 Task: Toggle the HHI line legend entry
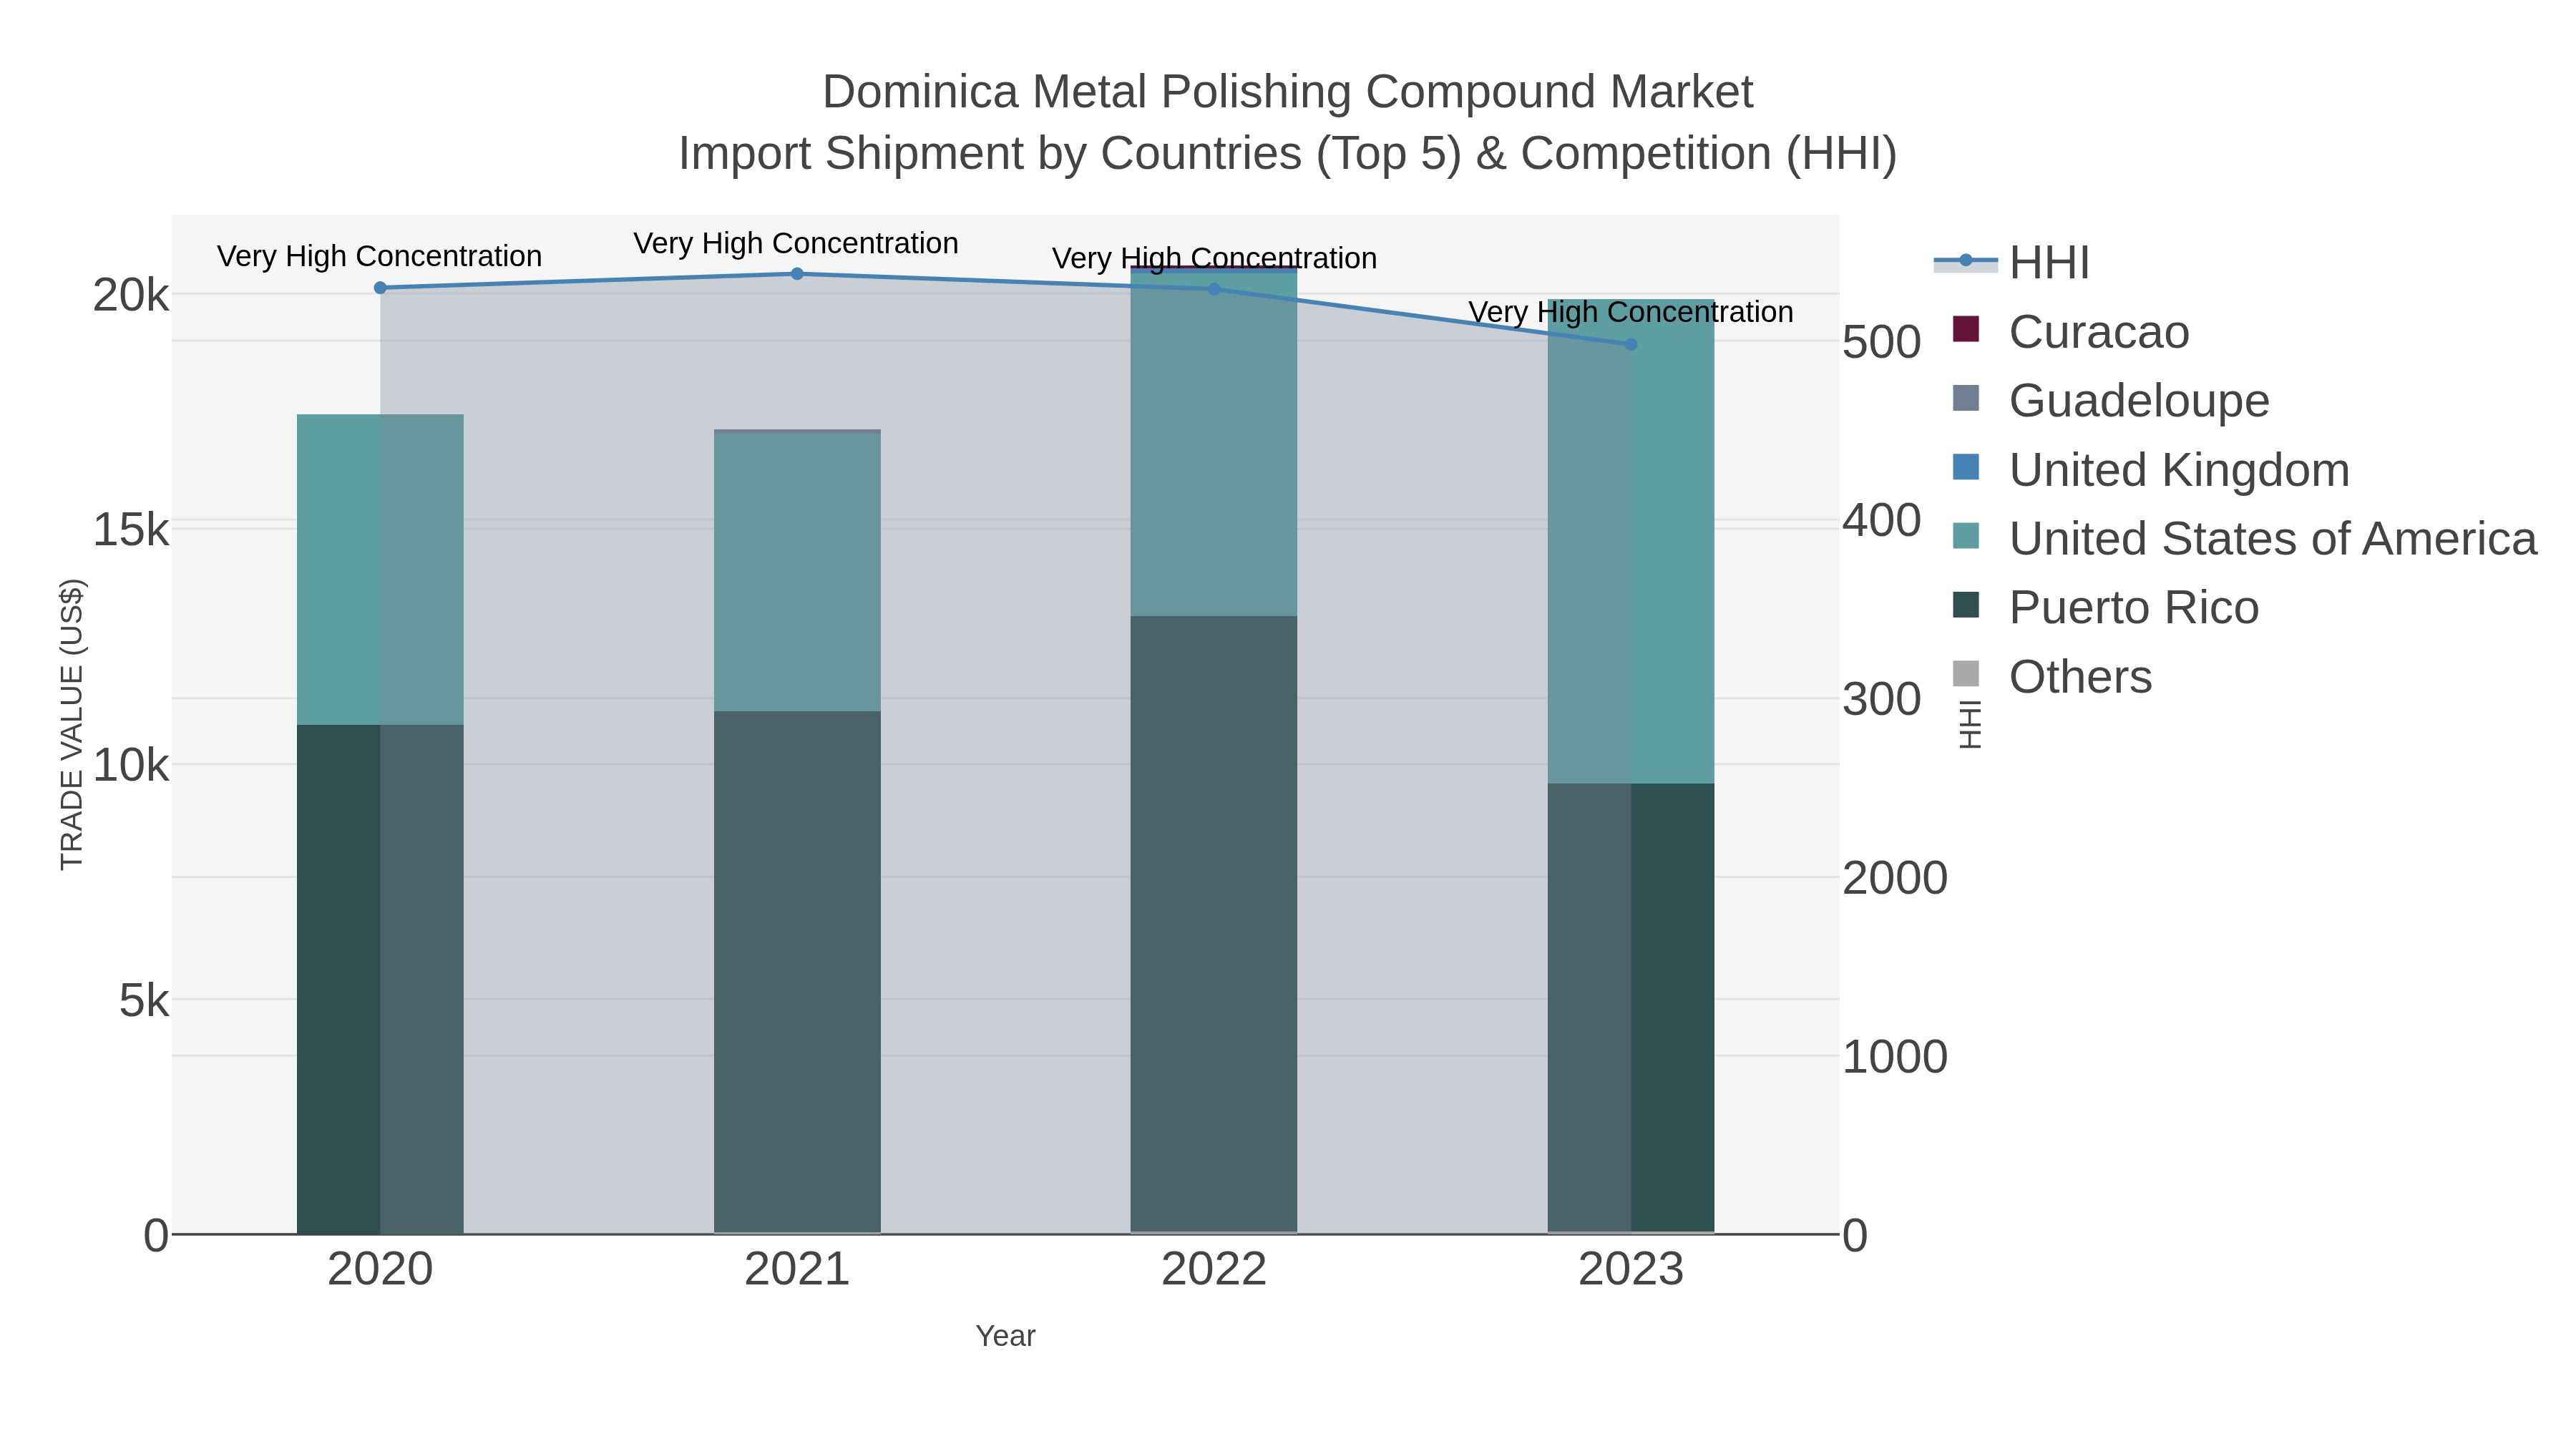click(2012, 262)
